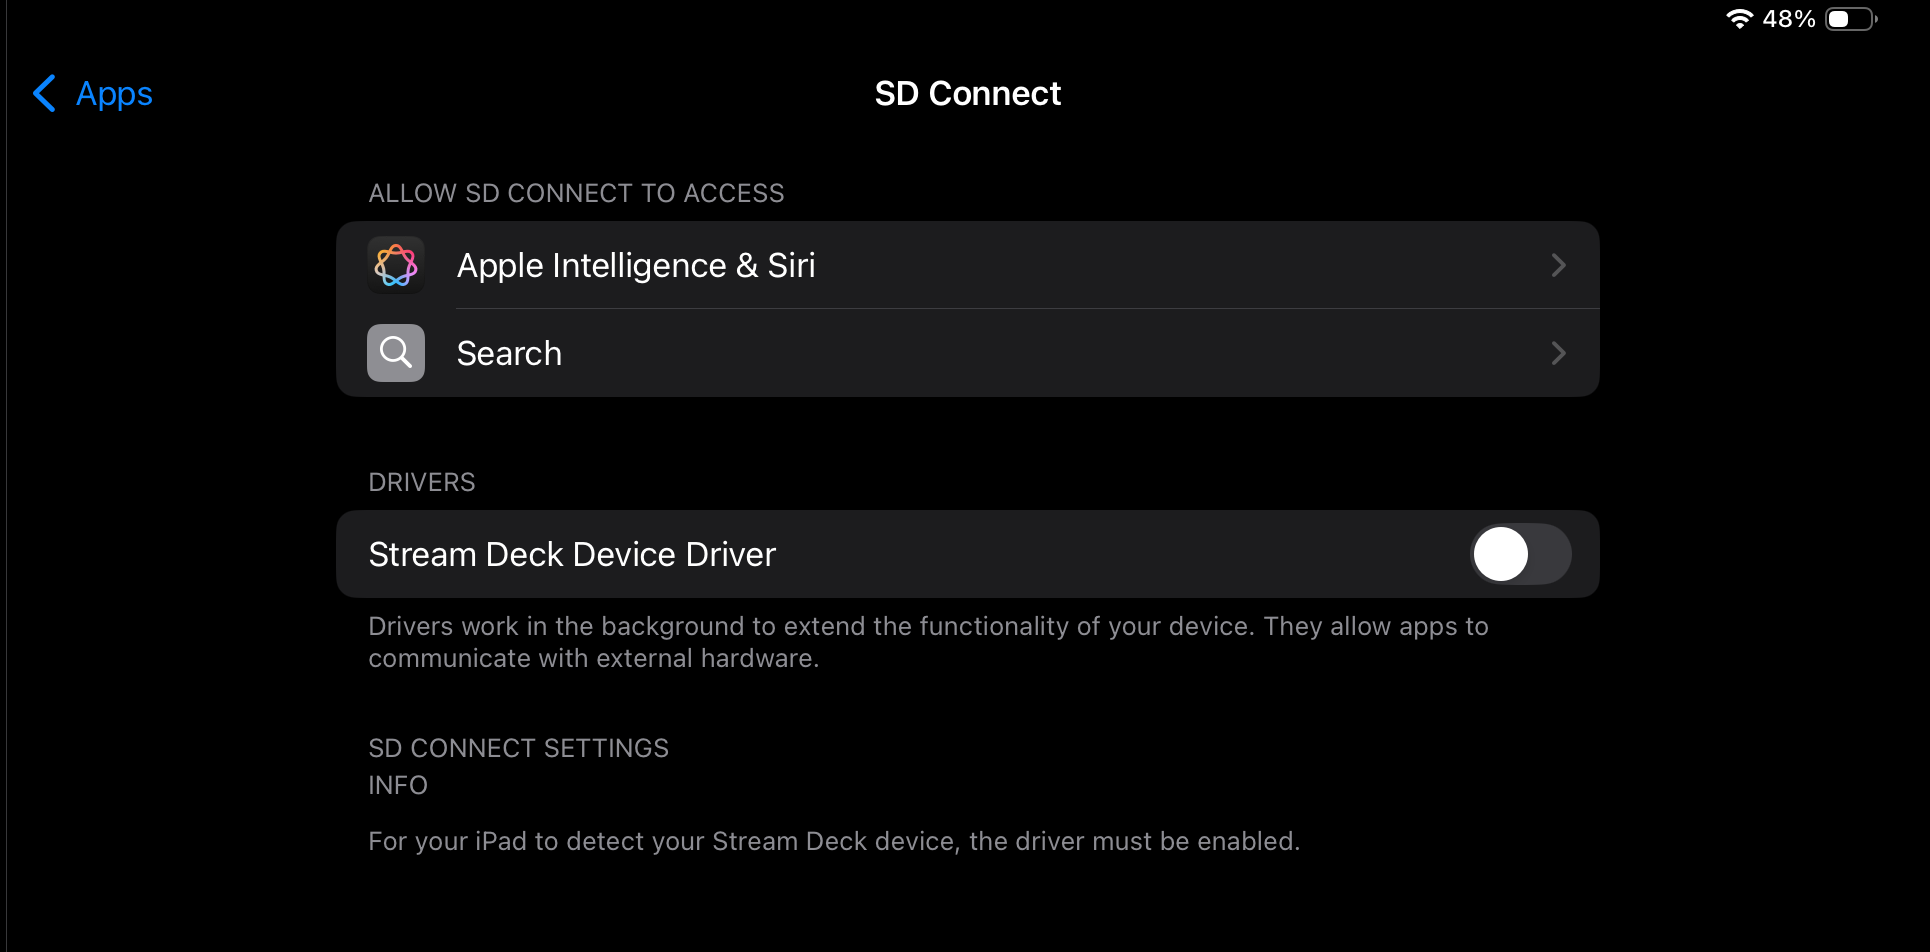Enable the Stream Deck Device Driver toggle

click(1520, 554)
